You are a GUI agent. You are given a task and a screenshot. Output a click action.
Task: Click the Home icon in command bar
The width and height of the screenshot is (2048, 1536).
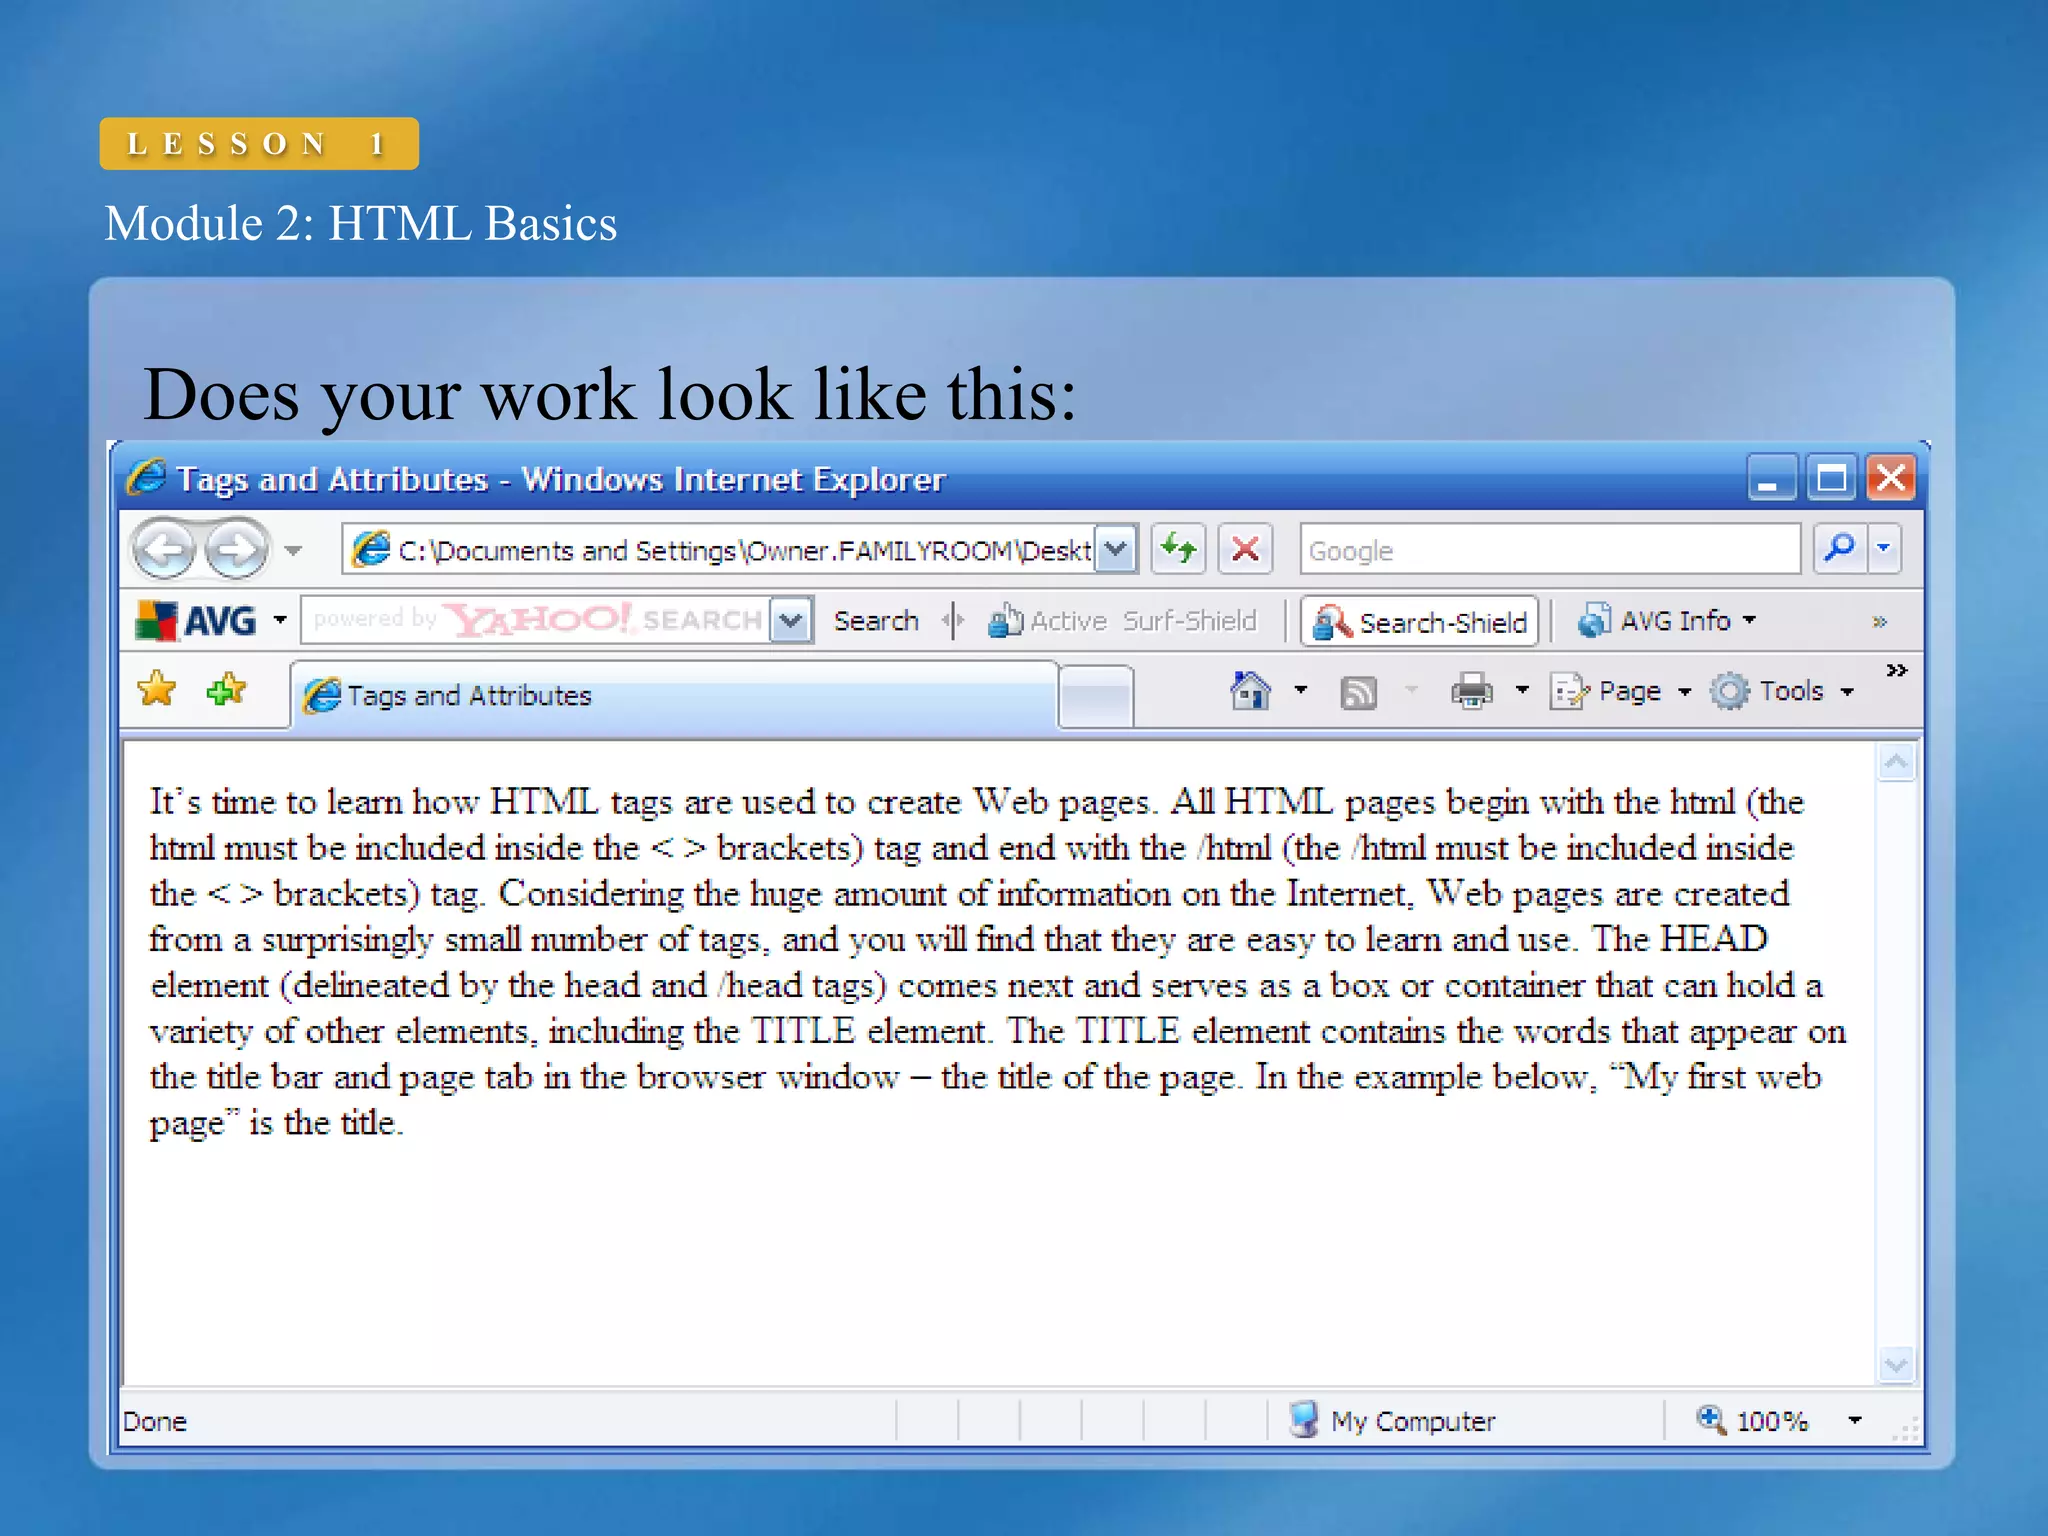tap(1250, 690)
